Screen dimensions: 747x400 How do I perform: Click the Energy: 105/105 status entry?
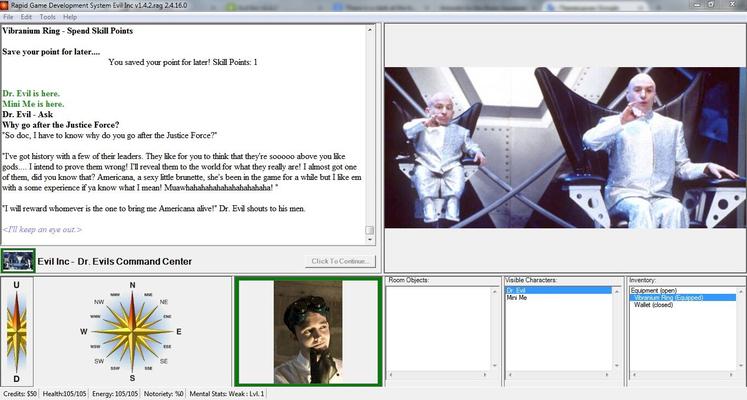tap(114, 394)
